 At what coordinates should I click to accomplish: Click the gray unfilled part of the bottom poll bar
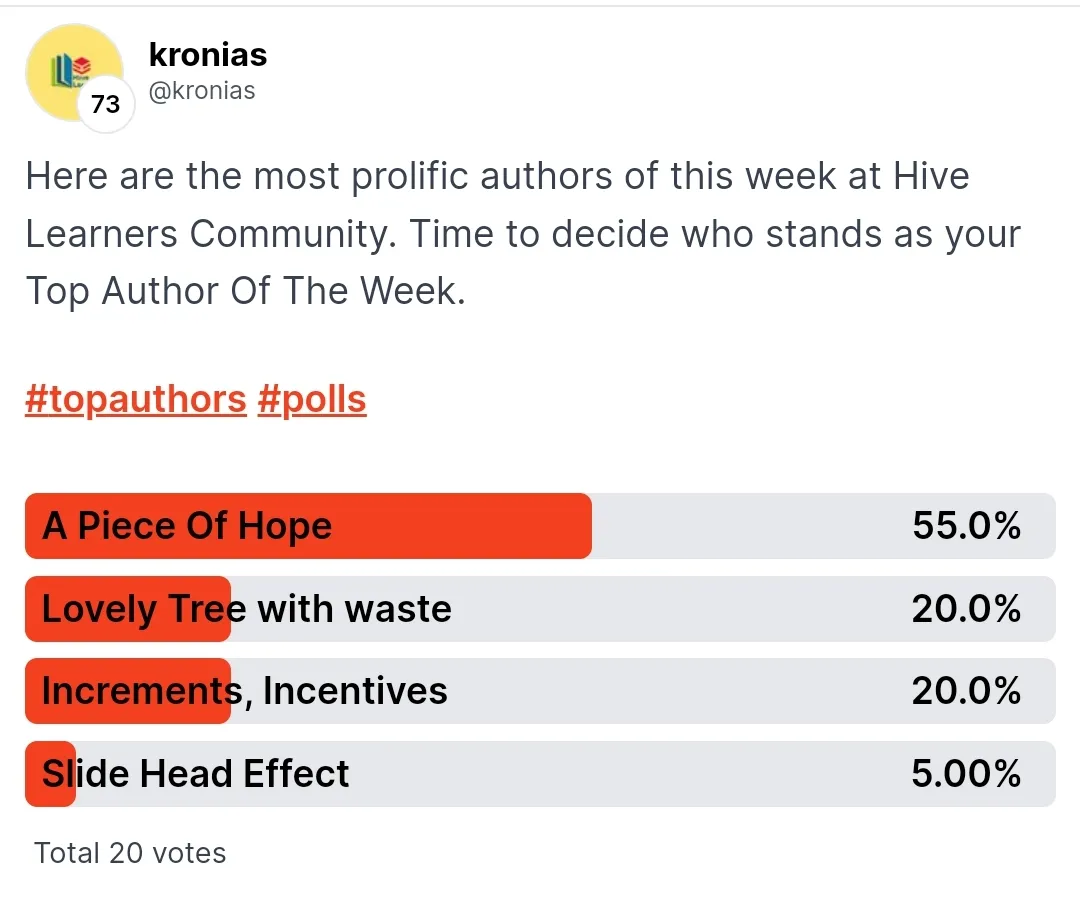pyautogui.click(x=620, y=774)
